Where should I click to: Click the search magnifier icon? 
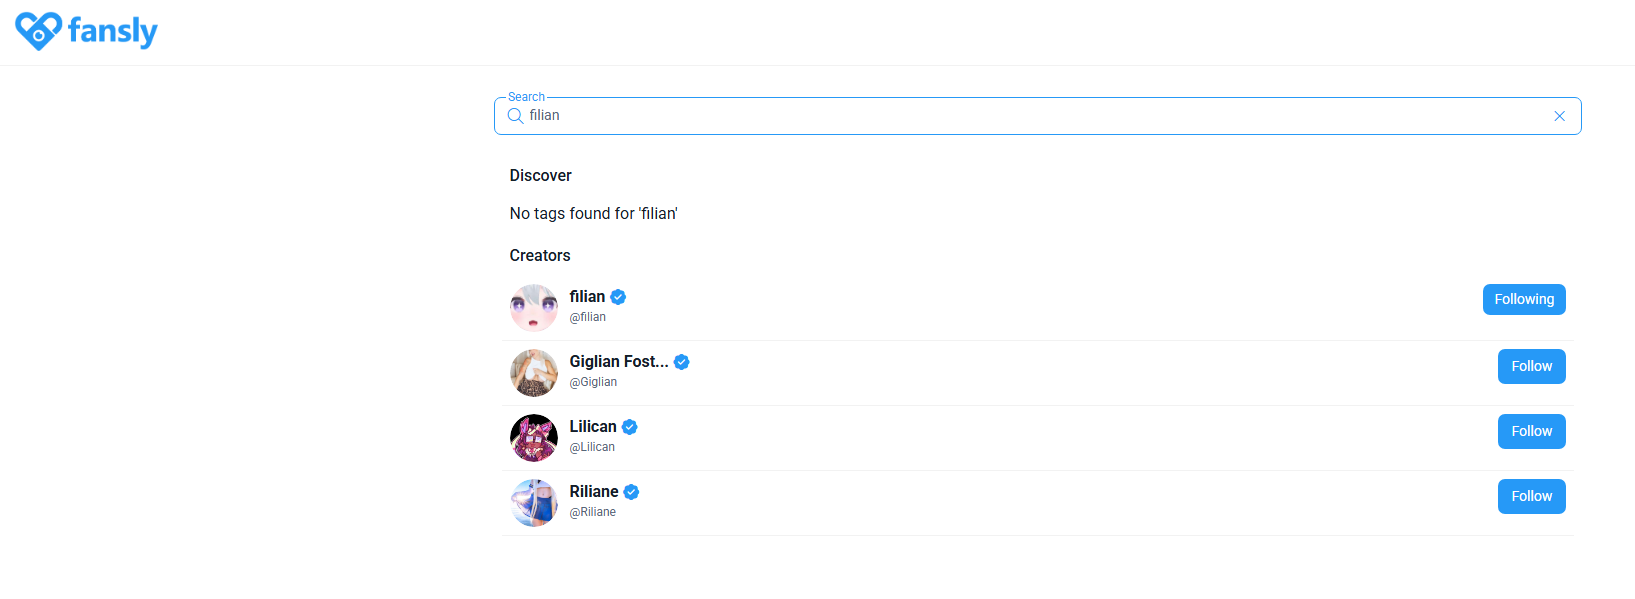coord(516,116)
